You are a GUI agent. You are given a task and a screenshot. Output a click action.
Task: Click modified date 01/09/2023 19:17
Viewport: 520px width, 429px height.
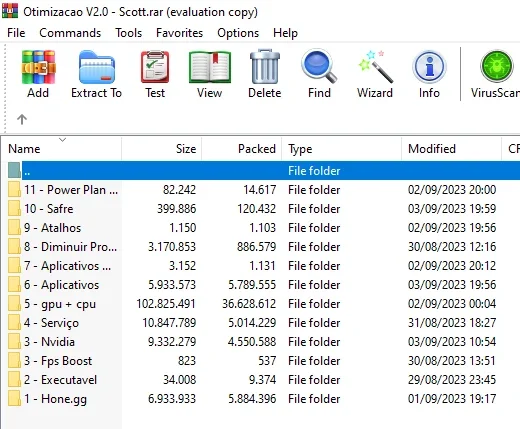click(x=452, y=399)
